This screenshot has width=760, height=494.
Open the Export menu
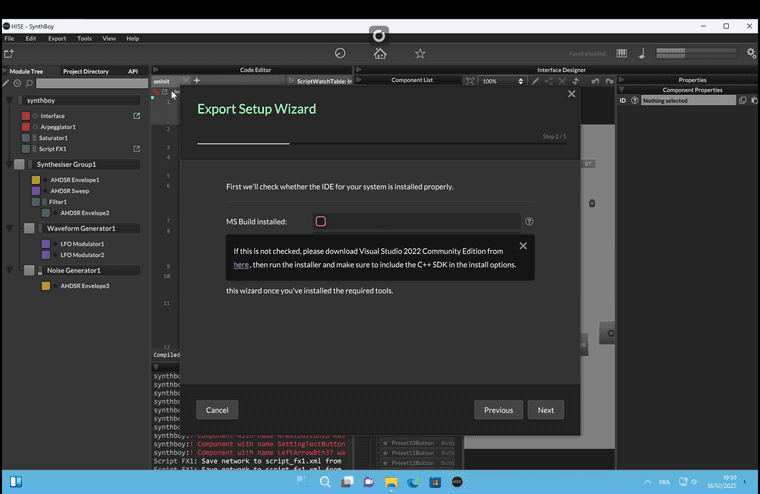click(57, 38)
